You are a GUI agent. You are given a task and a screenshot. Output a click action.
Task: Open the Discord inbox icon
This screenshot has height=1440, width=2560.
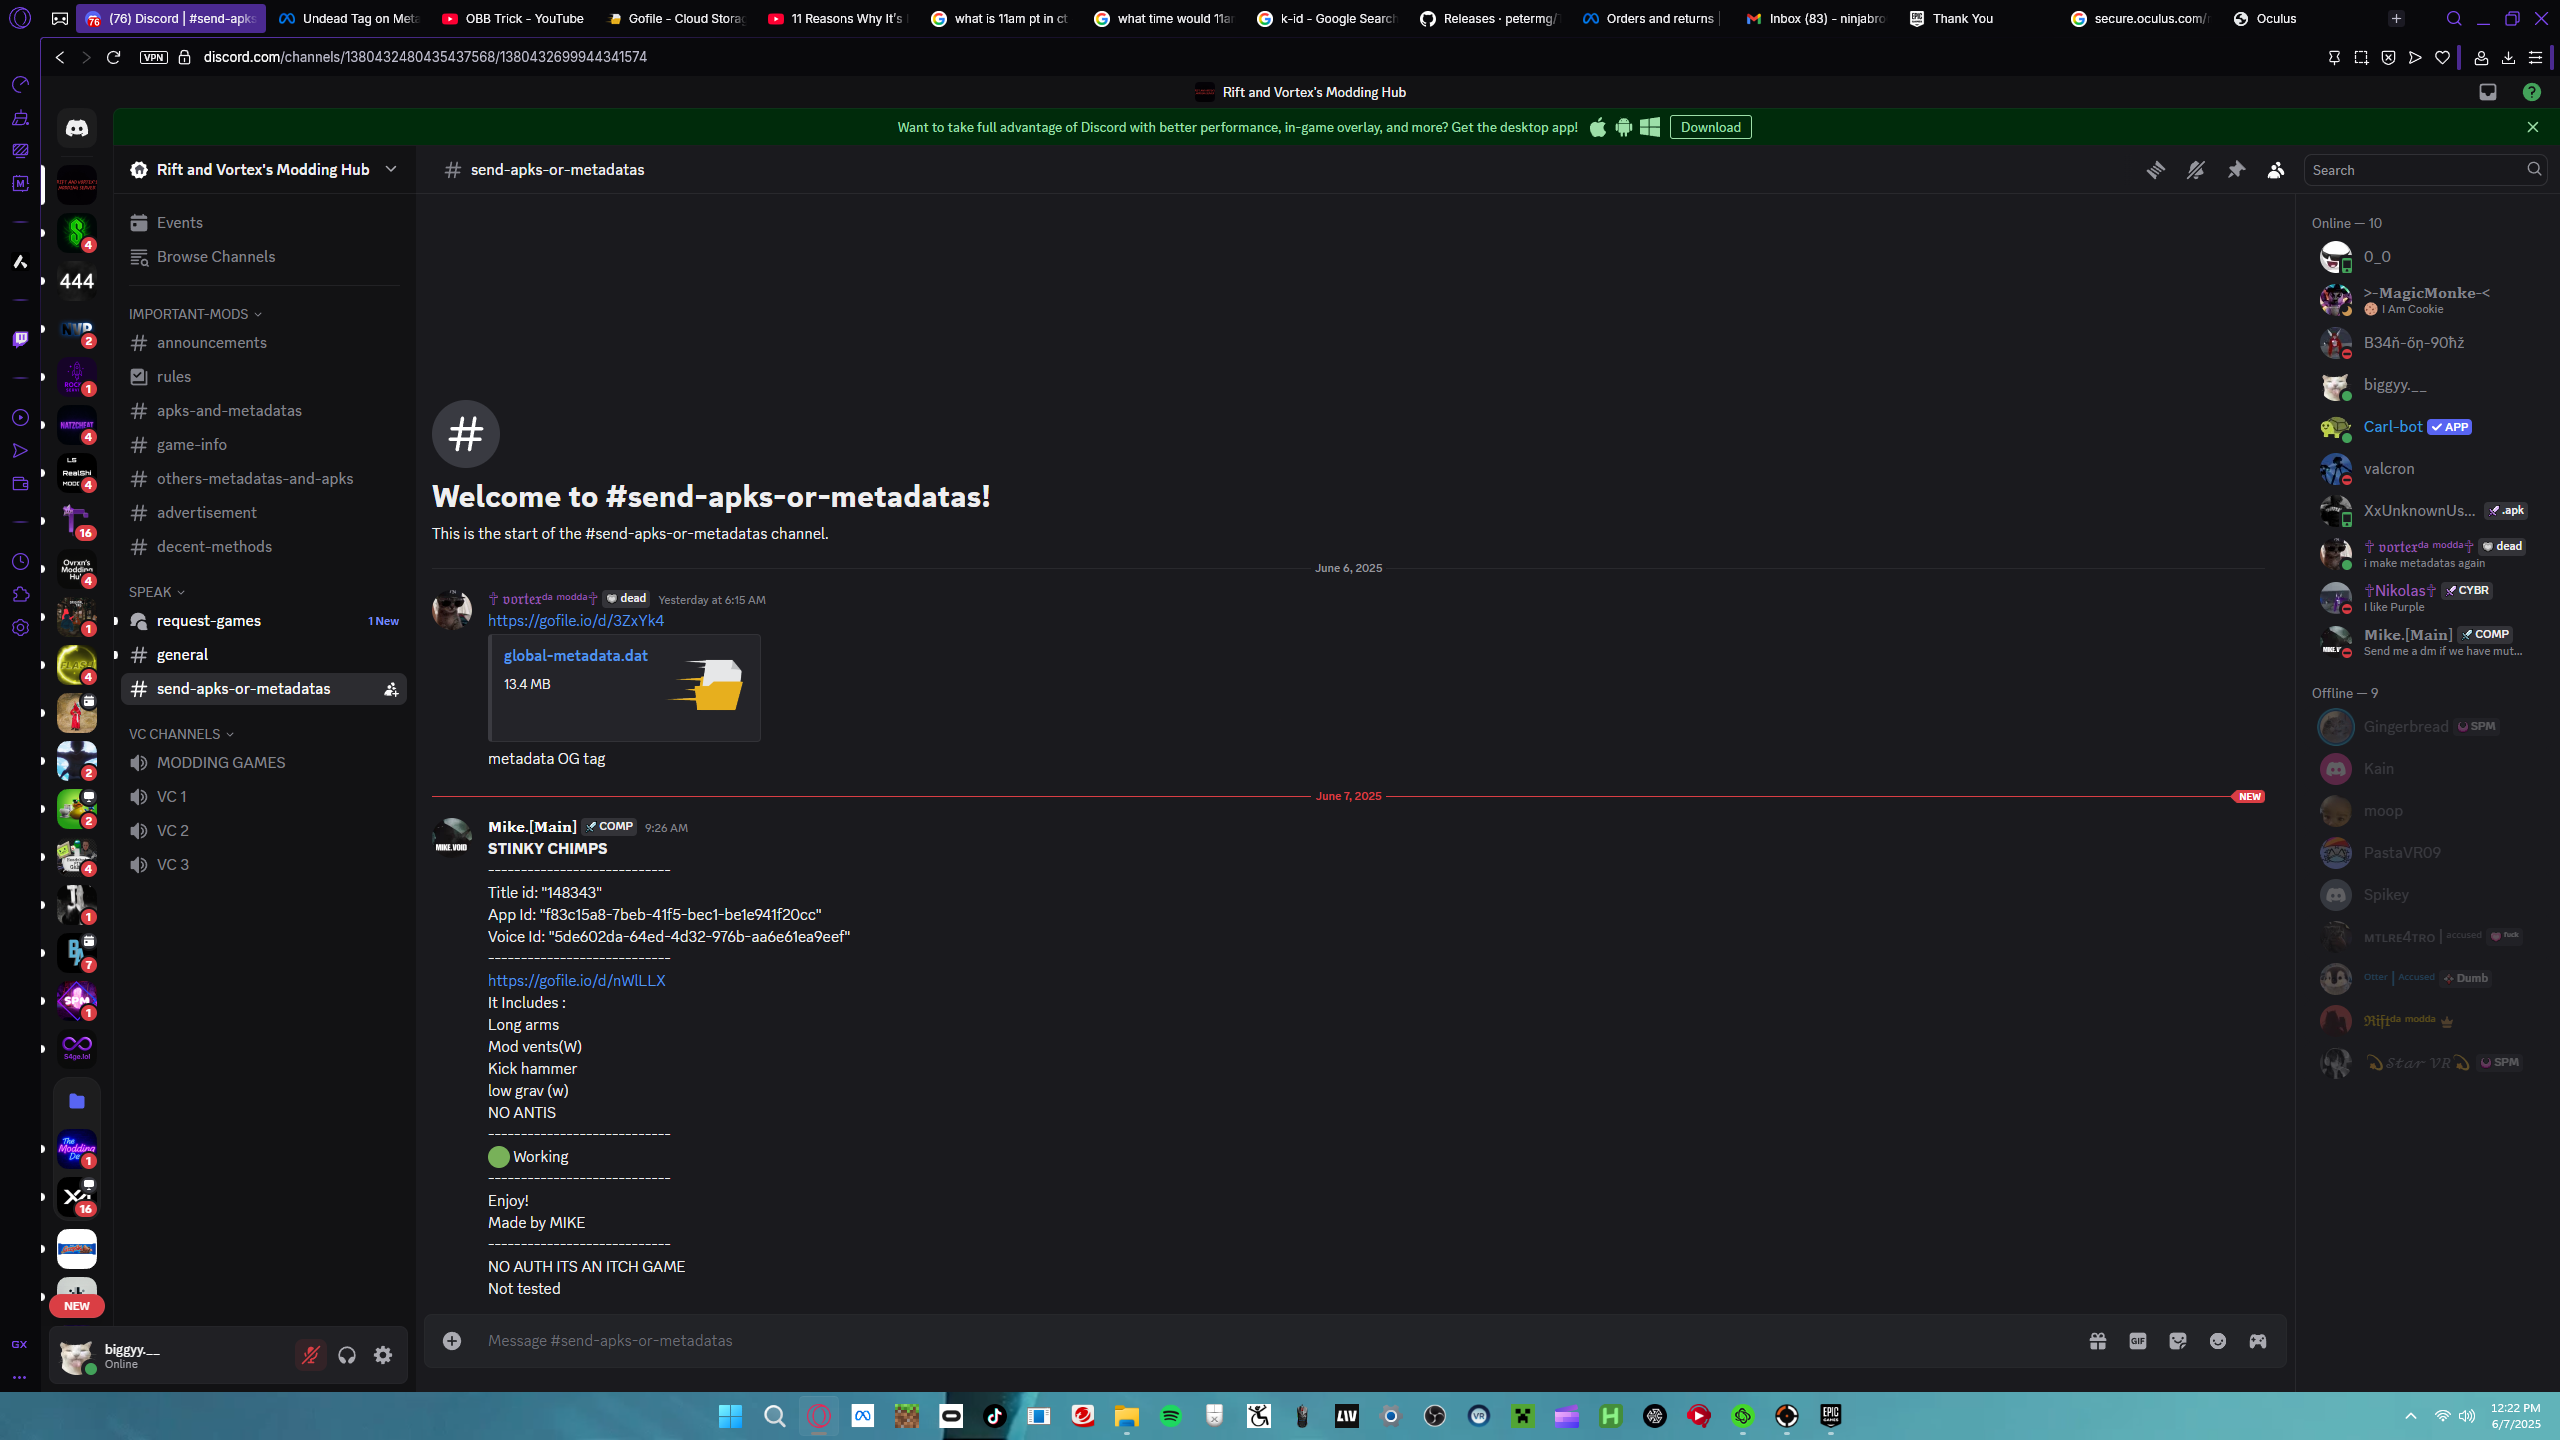coord(2488,92)
